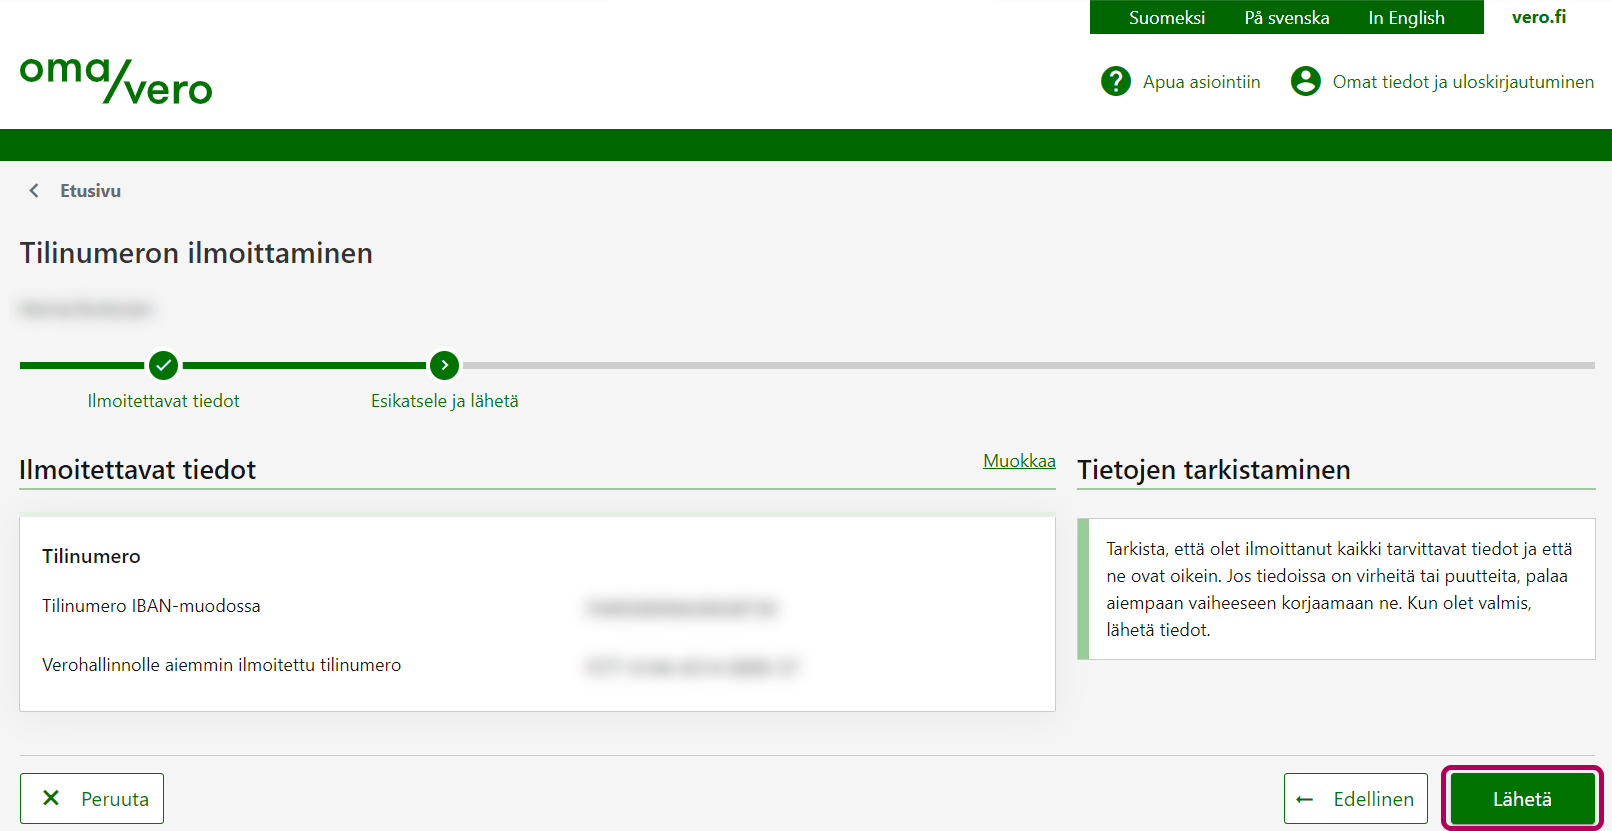This screenshot has width=1612, height=831.
Task: Switch language to Suomeksi
Action: click(1166, 18)
